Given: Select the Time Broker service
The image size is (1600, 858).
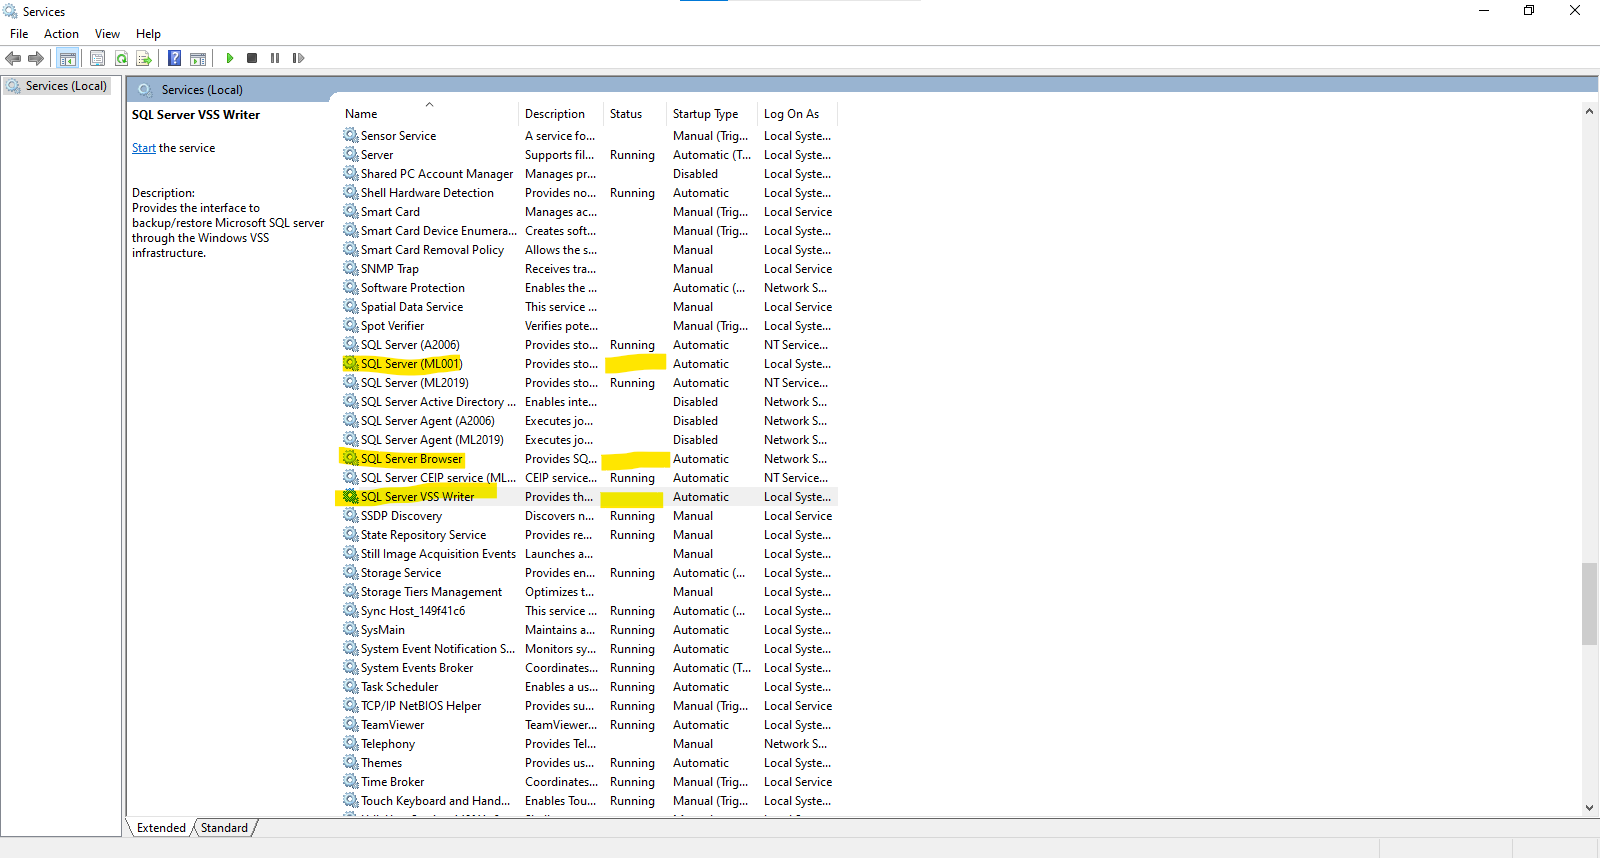Looking at the screenshot, I should point(588,782).
